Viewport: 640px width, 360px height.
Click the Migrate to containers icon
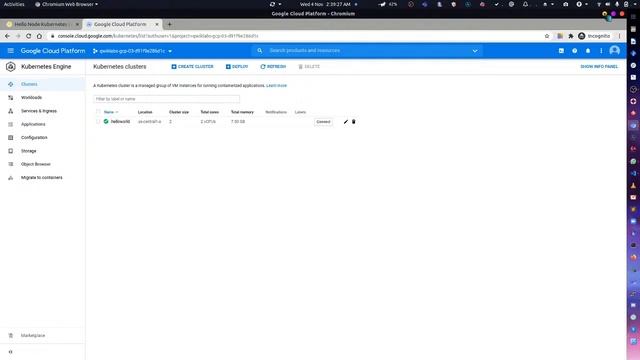(x=11, y=178)
